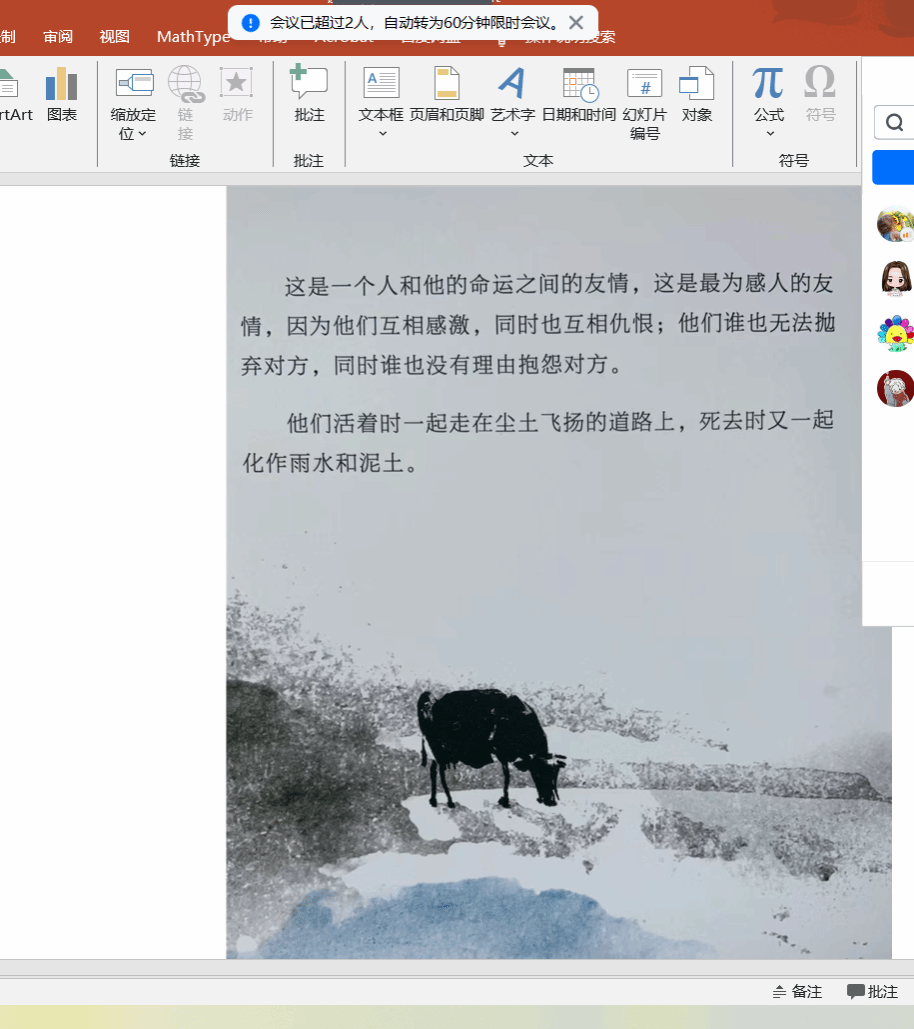This screenshot has height=1029, width=914.
Task: Open the 符号 omega symbol tool
Action: (820, 94)
